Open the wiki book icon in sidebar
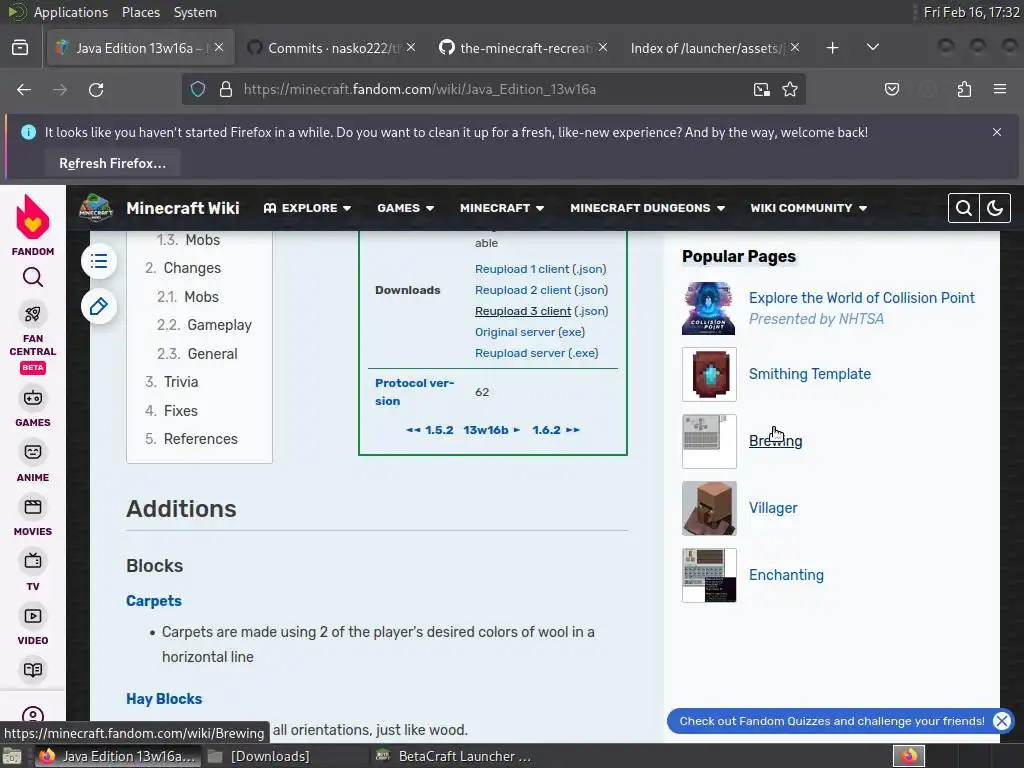This screenshot has height=768, width=1024. coord(33,670)
